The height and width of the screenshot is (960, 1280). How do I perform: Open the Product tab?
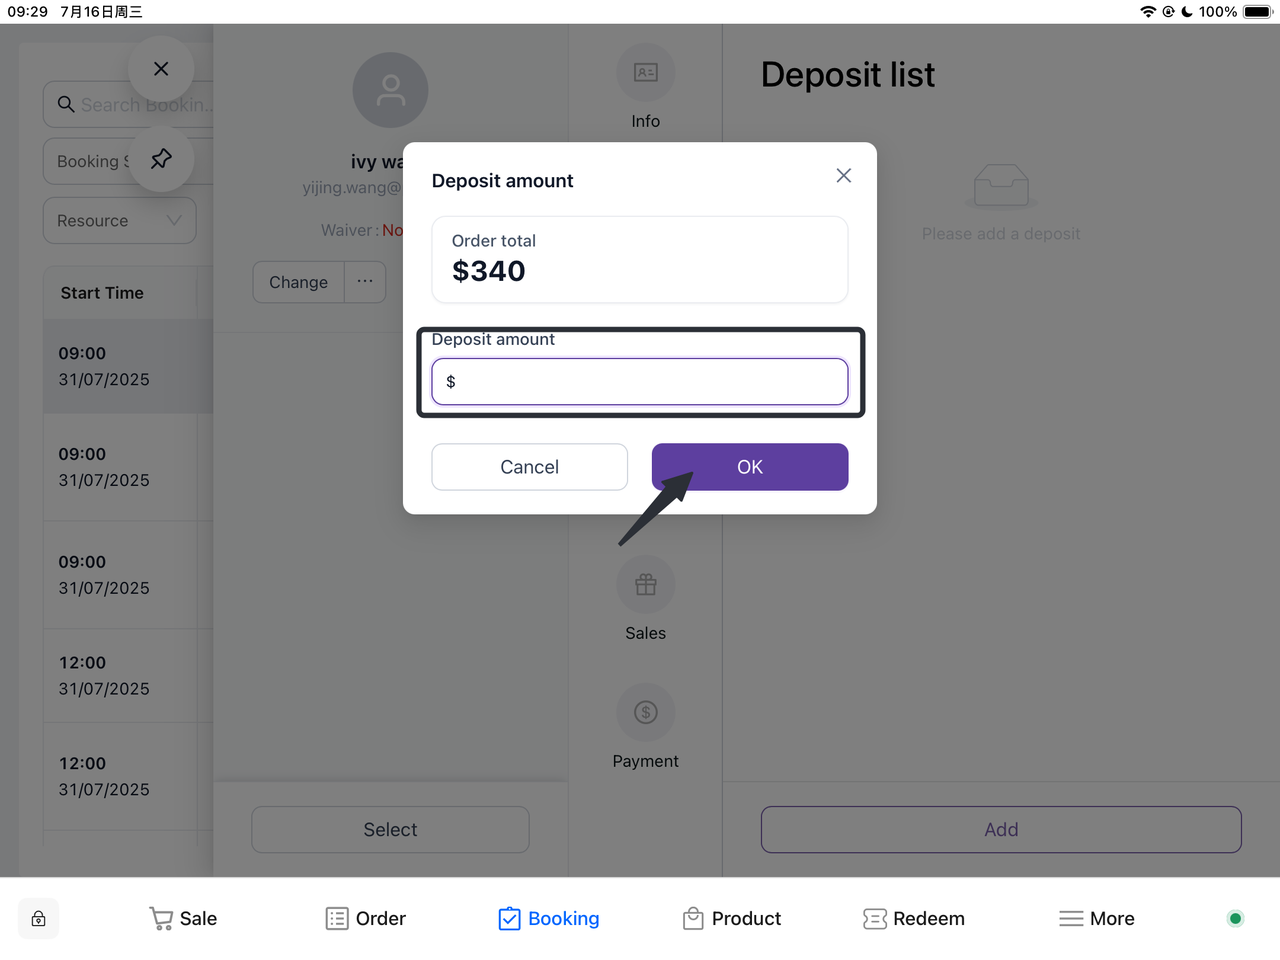[732, 919]
